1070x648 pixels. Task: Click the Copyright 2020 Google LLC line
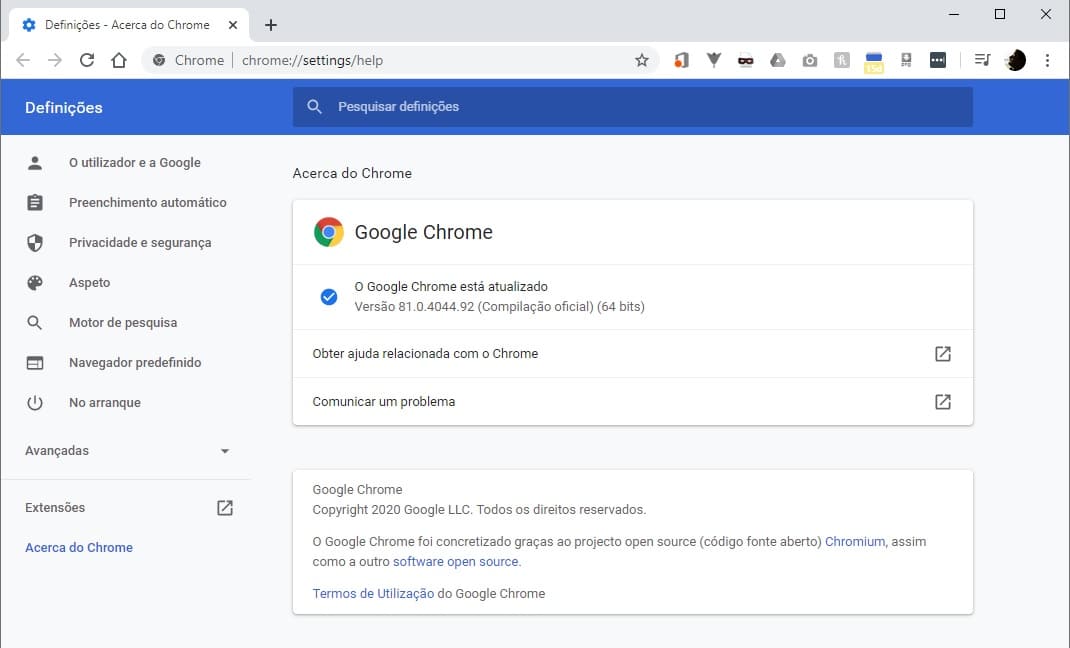click(x=479, y=510)
